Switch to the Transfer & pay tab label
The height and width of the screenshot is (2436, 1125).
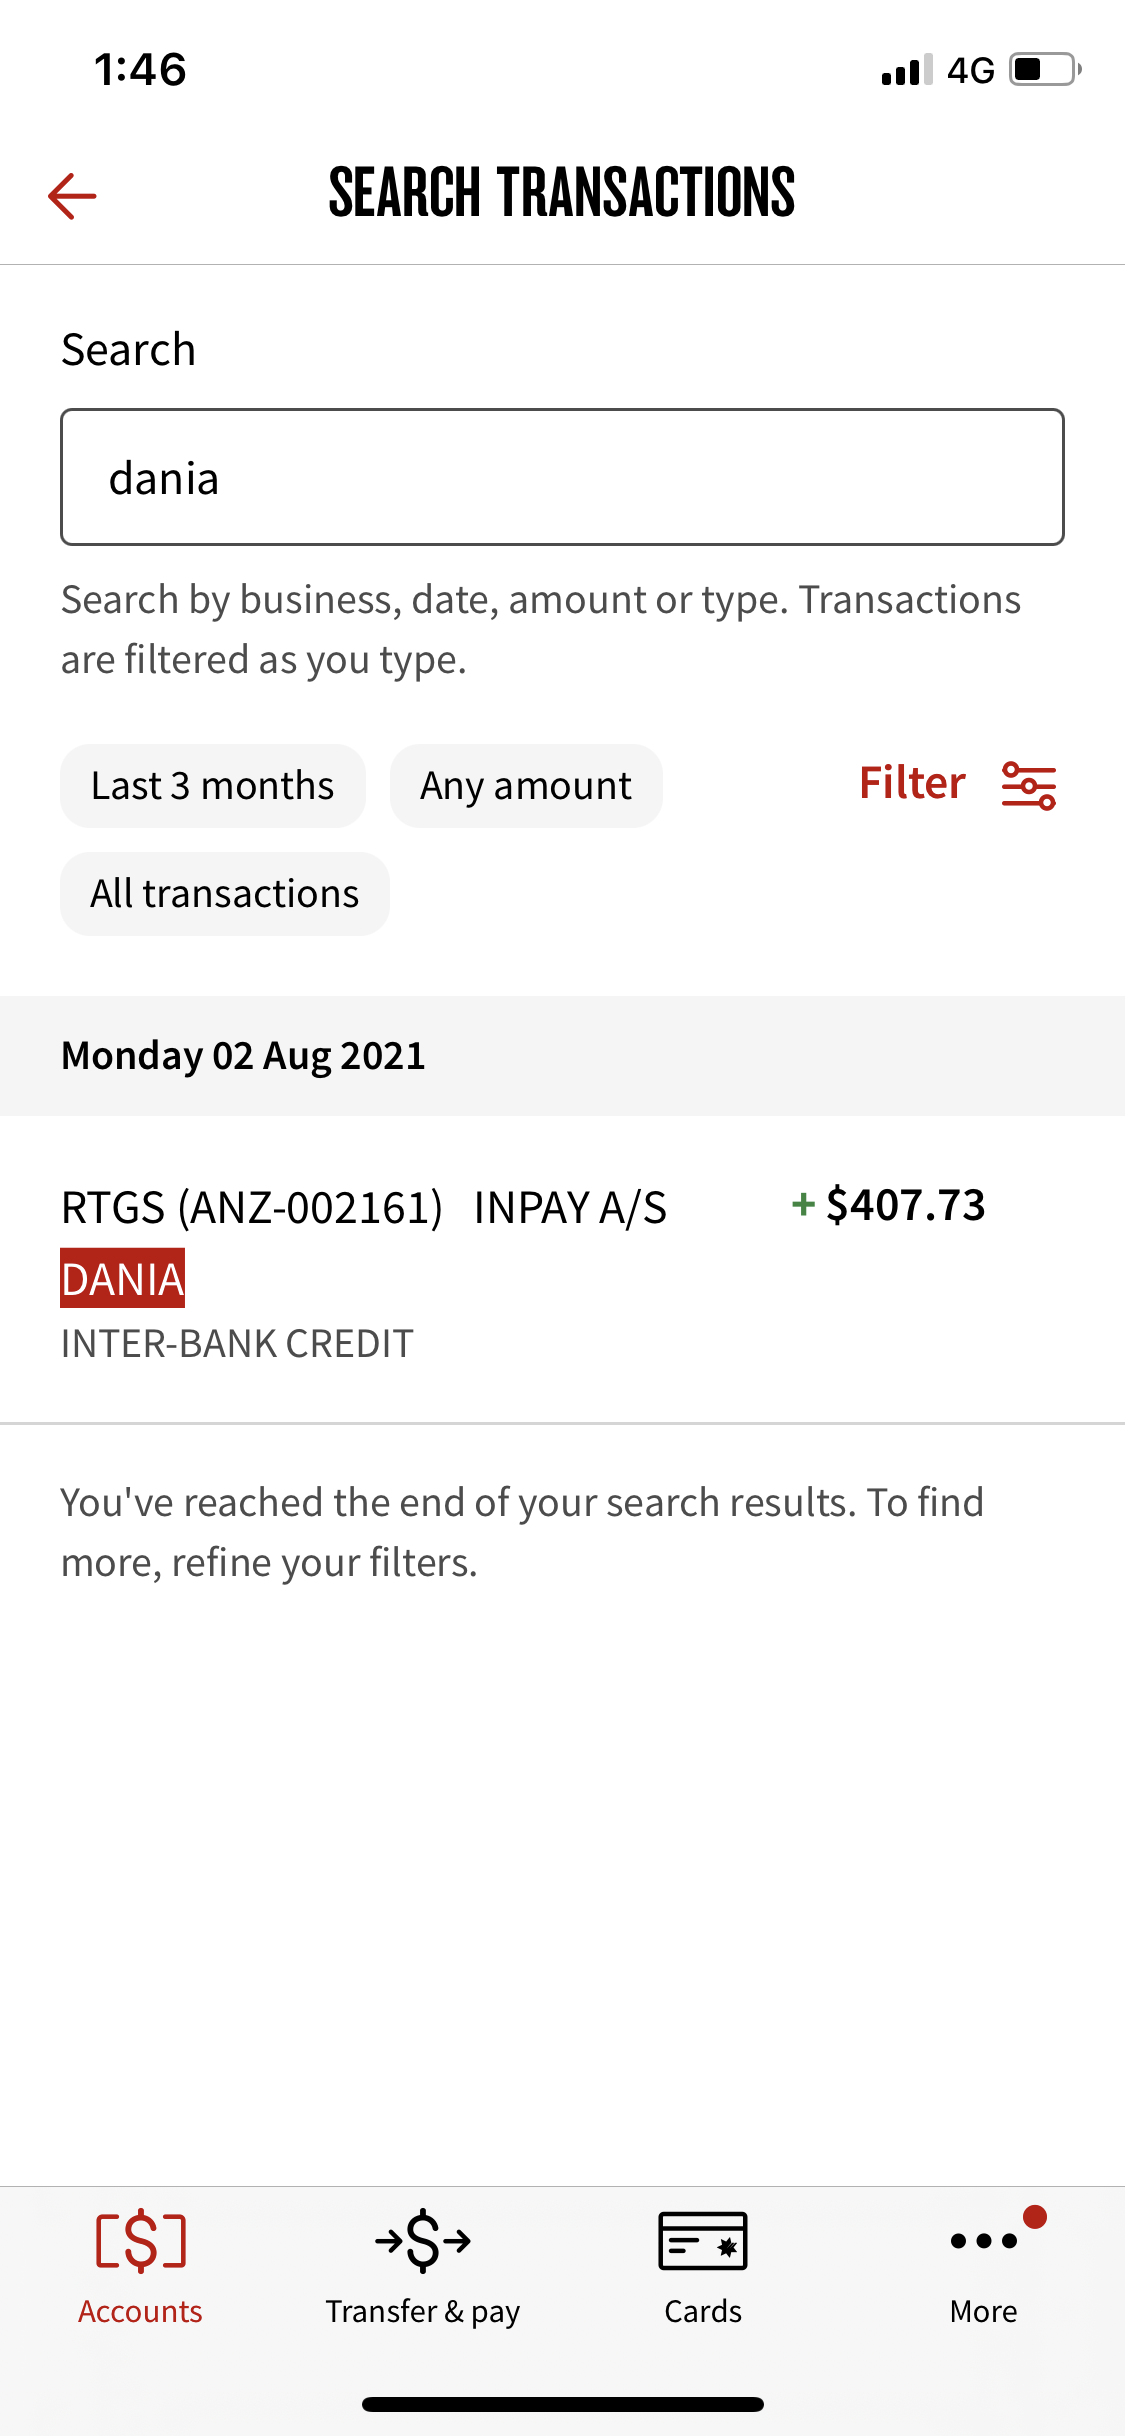click(x=423, y=2311)
